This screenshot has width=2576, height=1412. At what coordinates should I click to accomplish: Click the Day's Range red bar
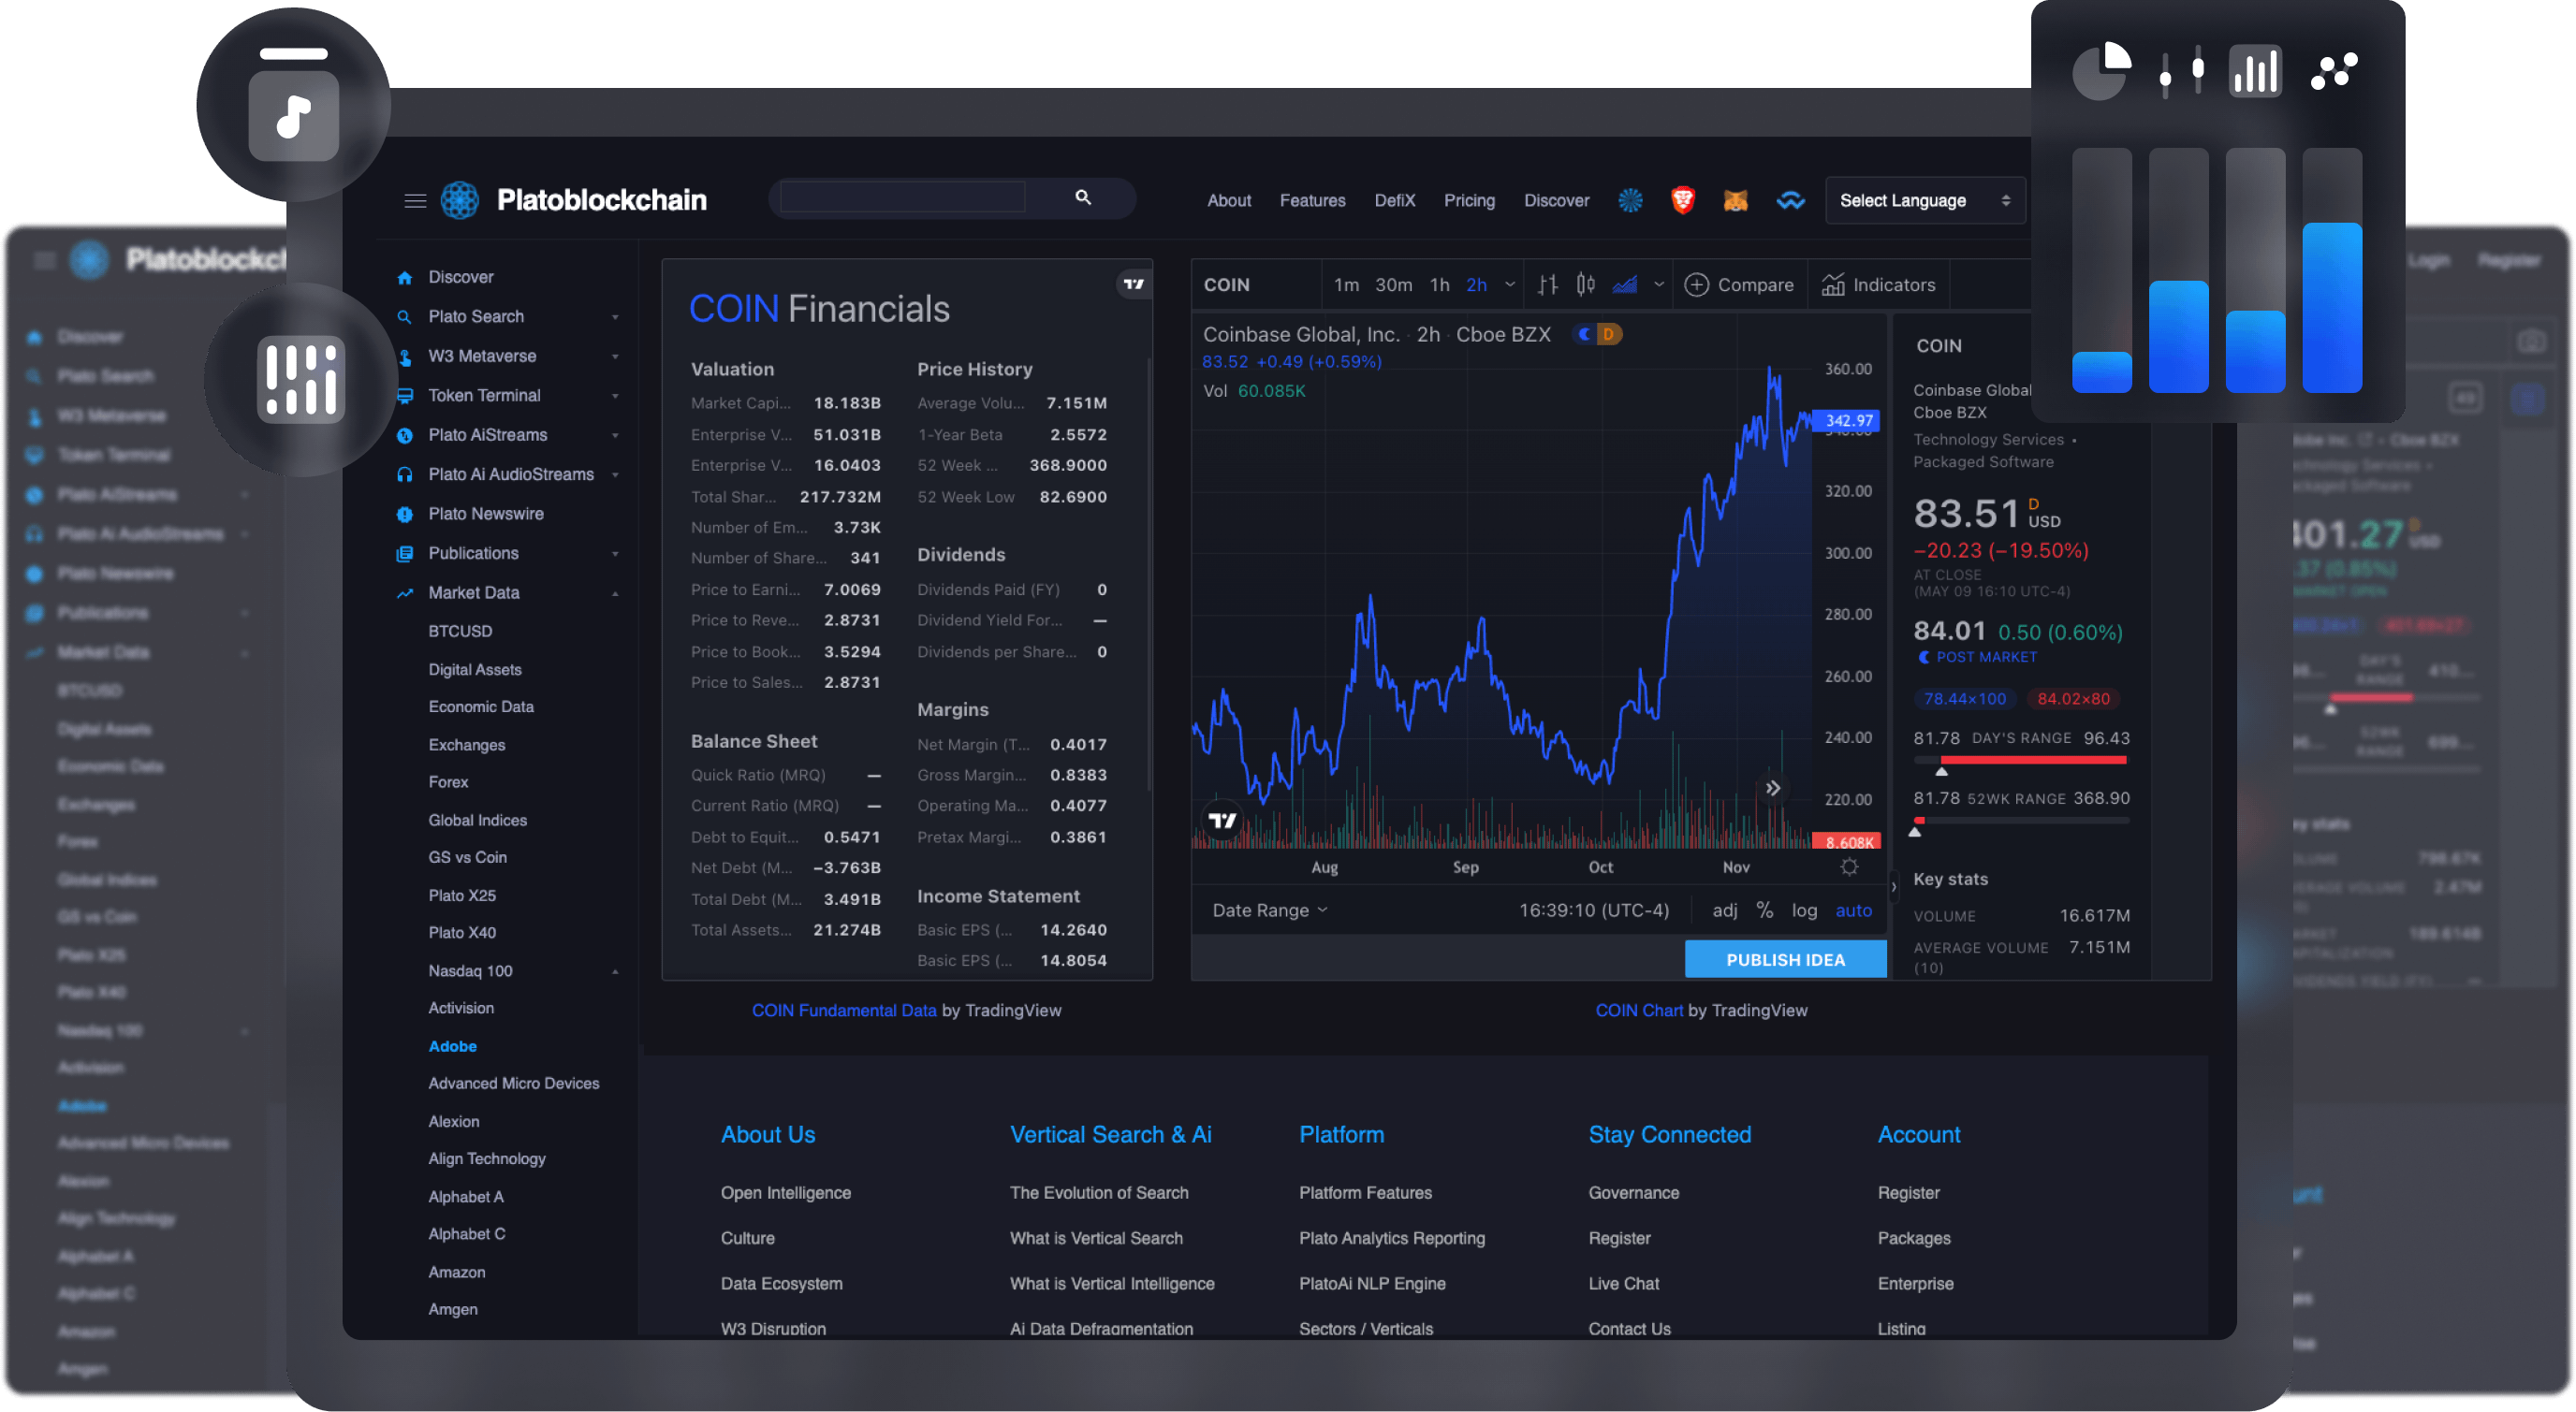pyautogui.click(x=2032, y=760)
